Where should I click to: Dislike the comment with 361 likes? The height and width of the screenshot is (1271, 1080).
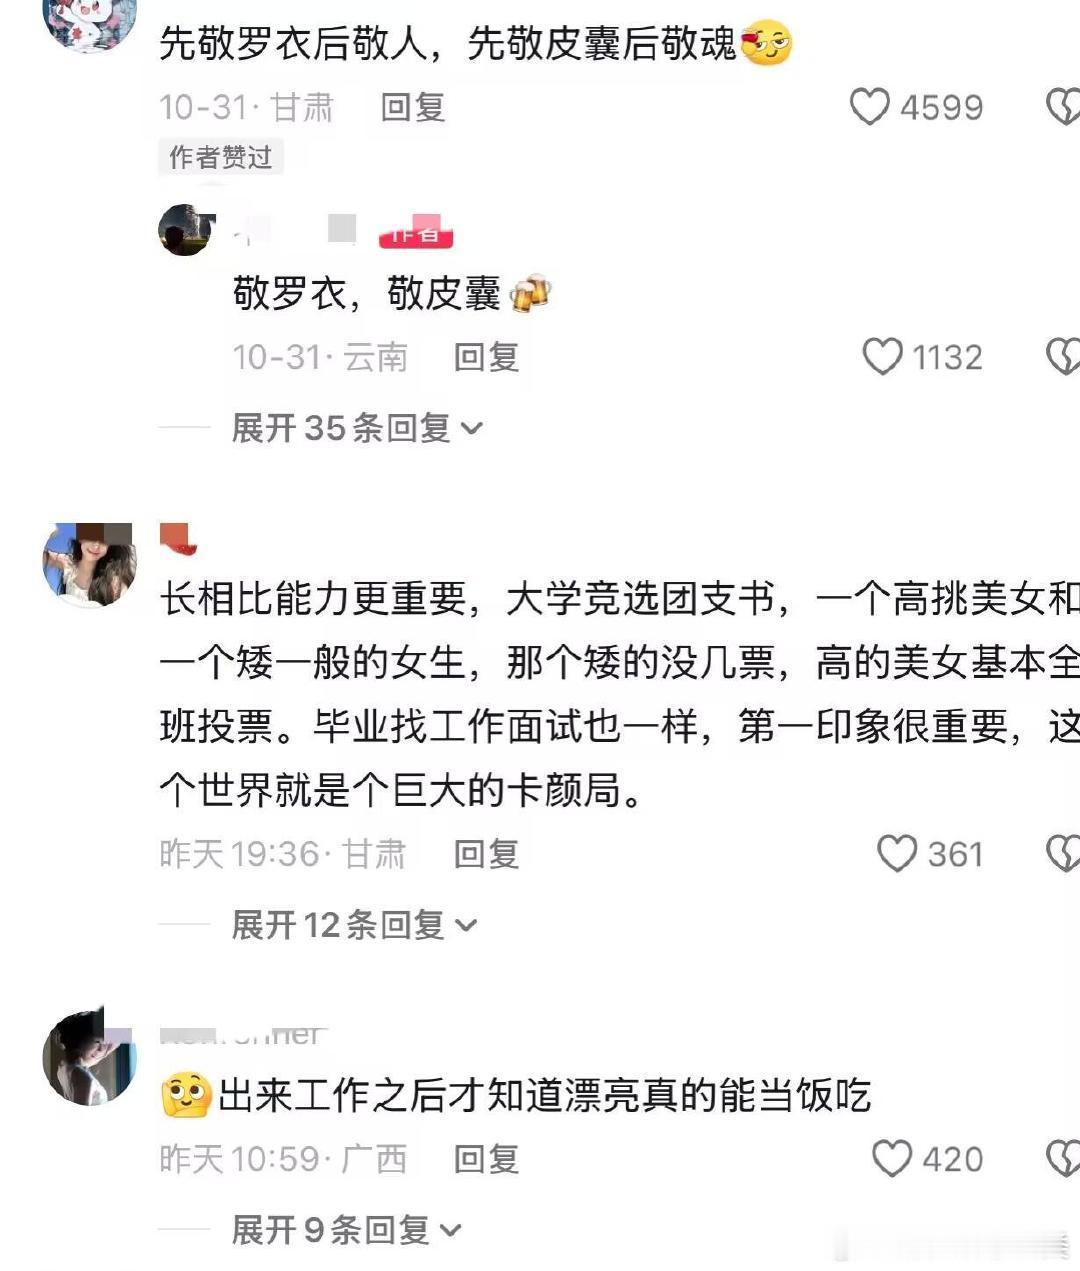[x=1063, y=854]
